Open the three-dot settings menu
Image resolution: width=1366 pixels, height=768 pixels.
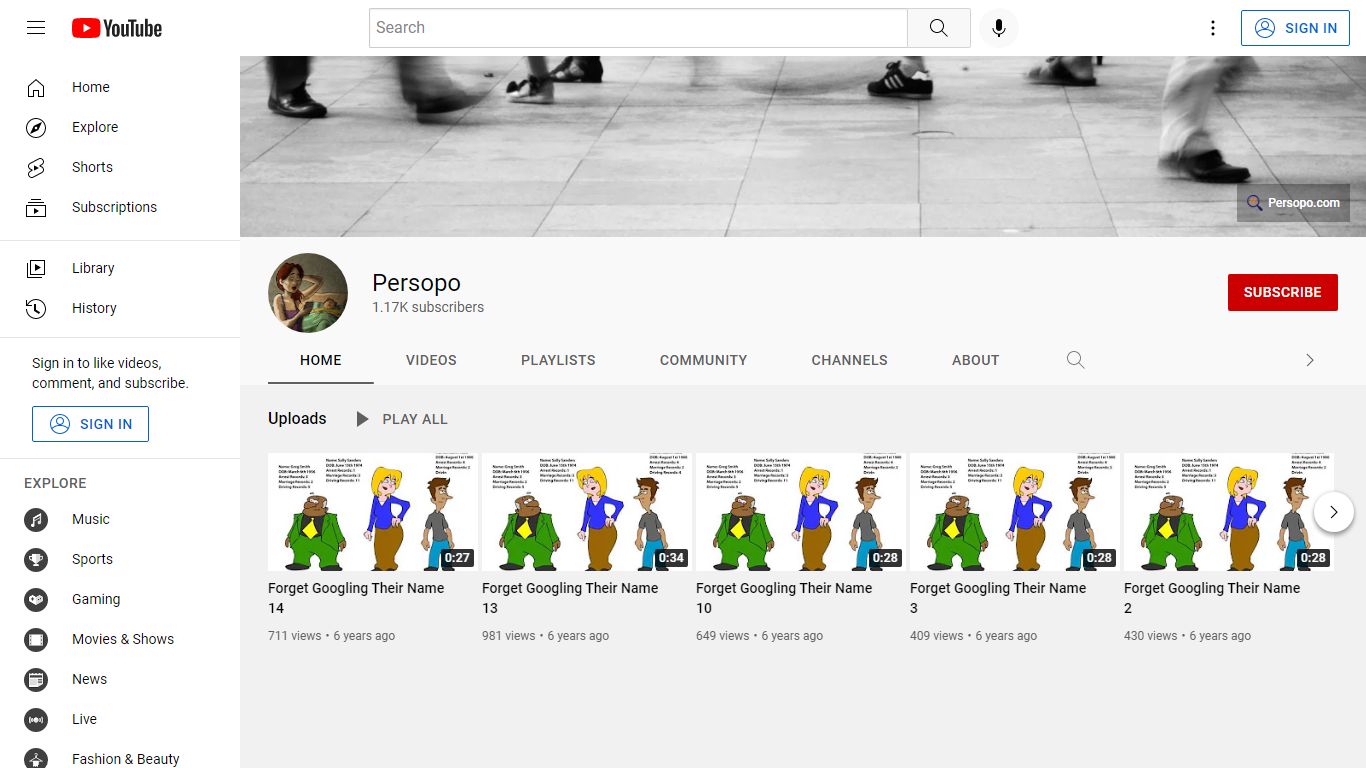click(x=1213, y=28)
